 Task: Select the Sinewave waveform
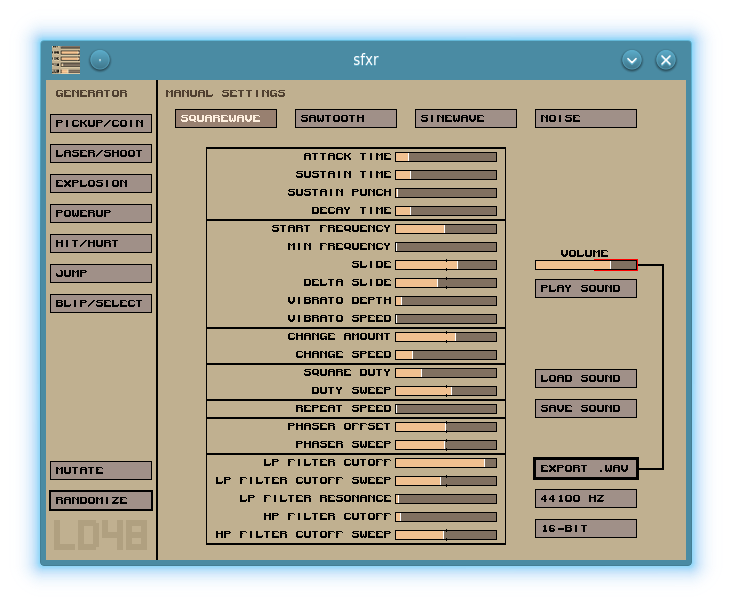tap(466, 118)
